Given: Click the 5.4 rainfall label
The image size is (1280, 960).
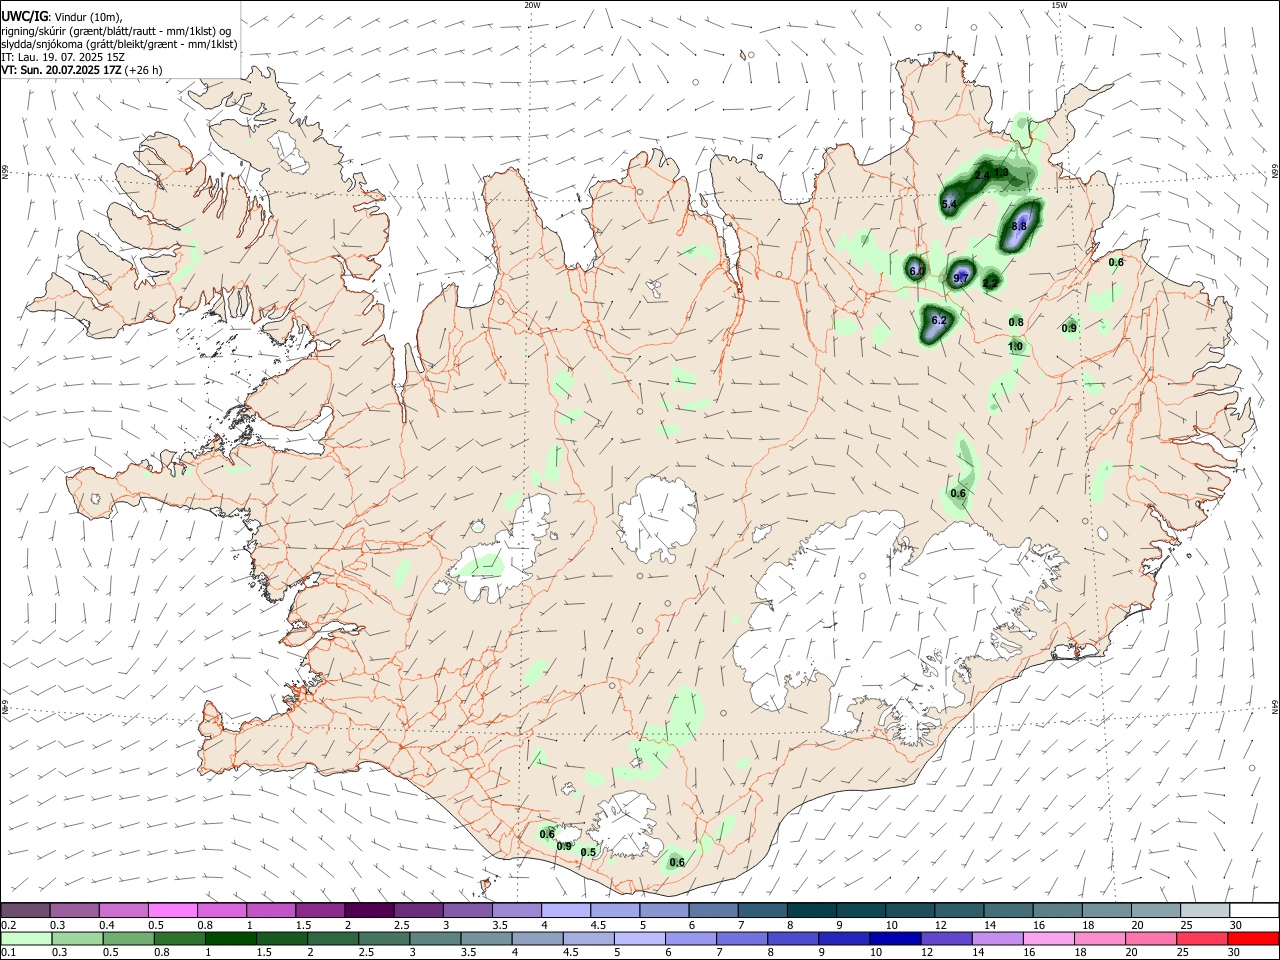Looking at the screenshot, I should pos(949,205).
